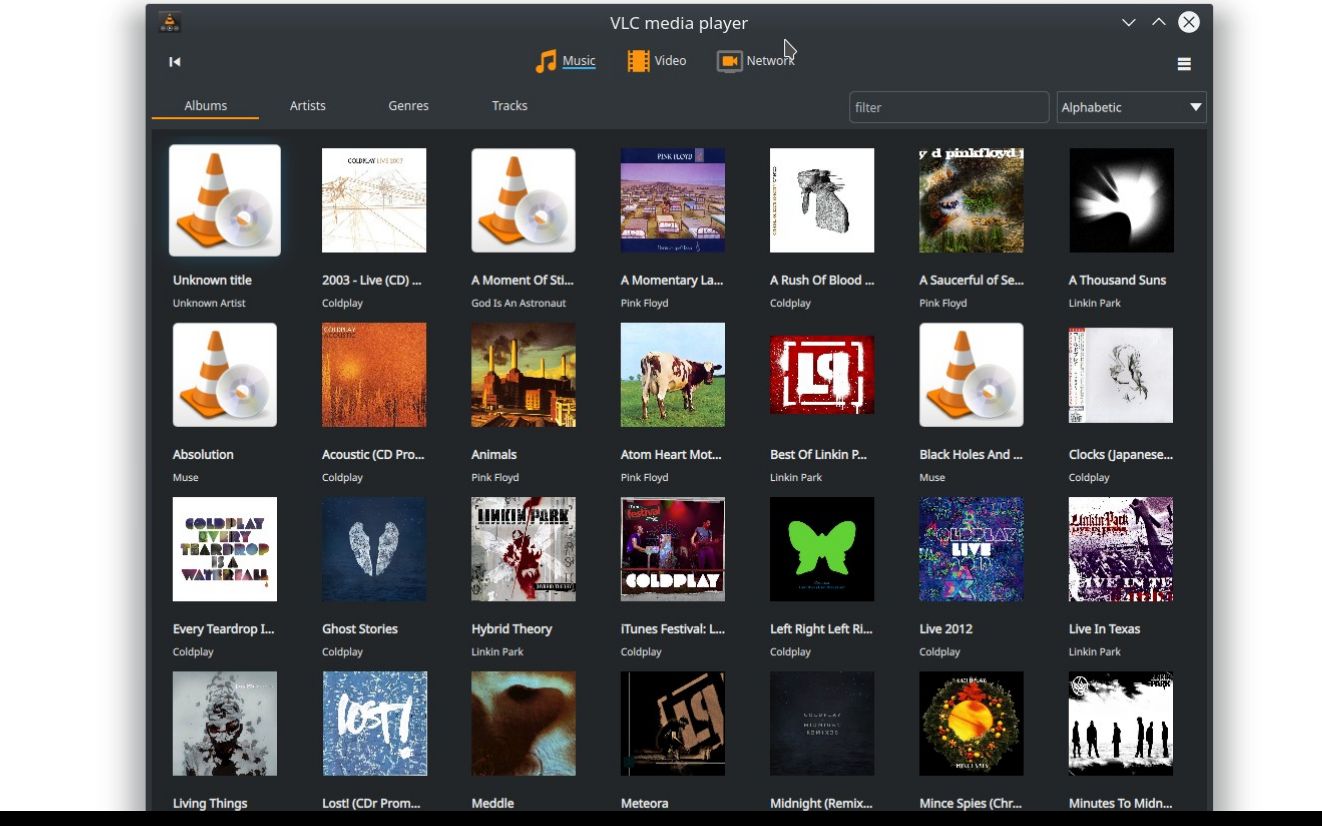This screenshot has width=1322, height=826.
Task: Open Black Holes And Revelations album cover
Action: tap(971, 375)
